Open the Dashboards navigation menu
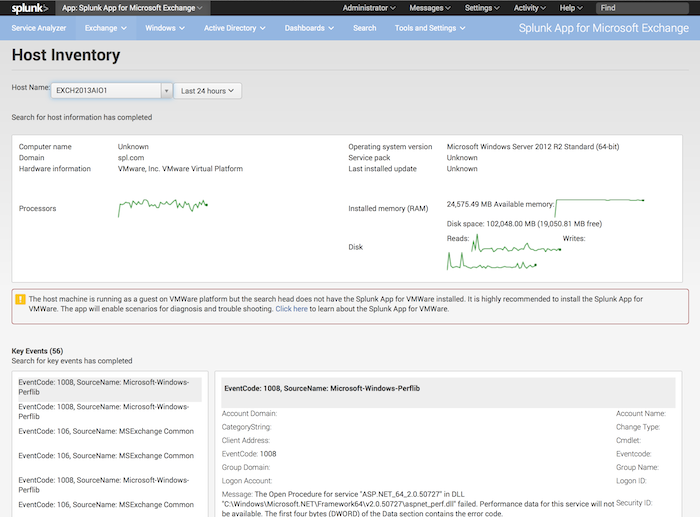Viewport: 700px width, 517px height. 309,28
